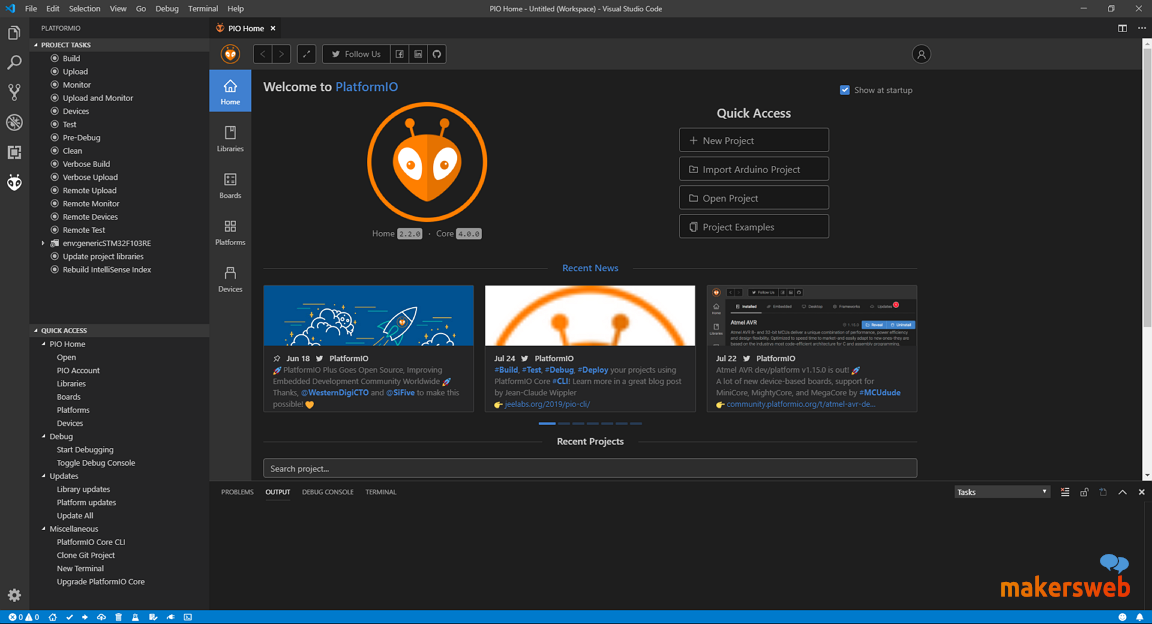Viewport: 1152px width, 624px height.
Task: Open the Manage gear at activity bar bottom
Action: pyautogui.click(x=14, y=595)
